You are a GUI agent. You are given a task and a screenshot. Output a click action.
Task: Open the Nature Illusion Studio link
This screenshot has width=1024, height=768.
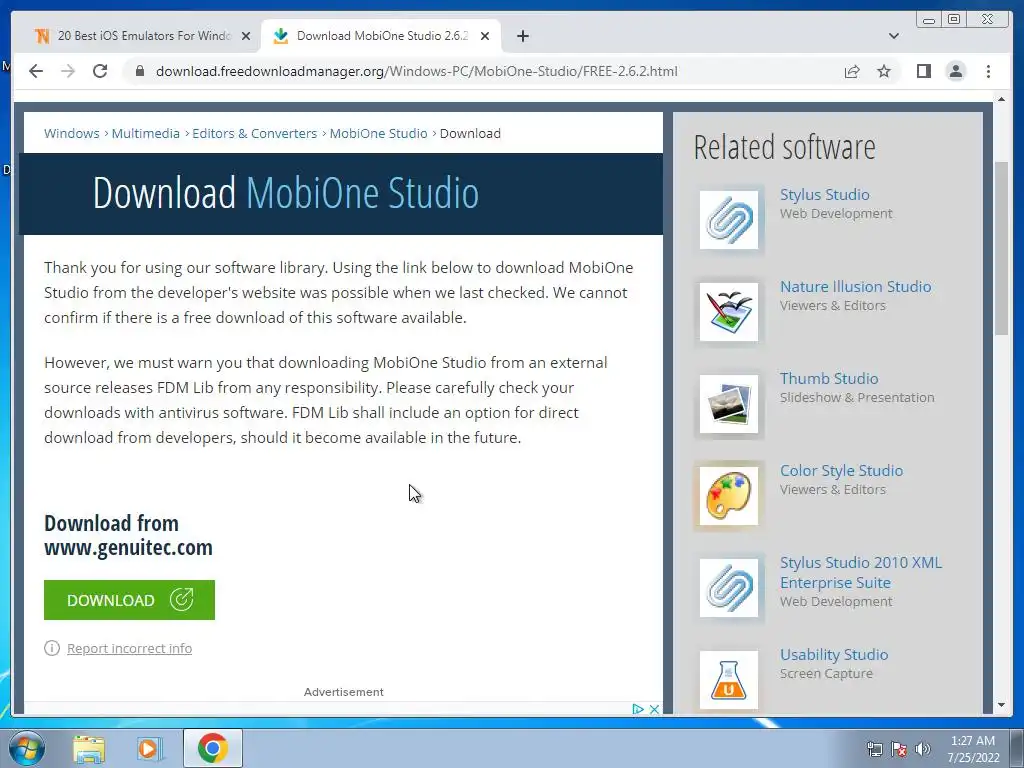pos(856,287)
